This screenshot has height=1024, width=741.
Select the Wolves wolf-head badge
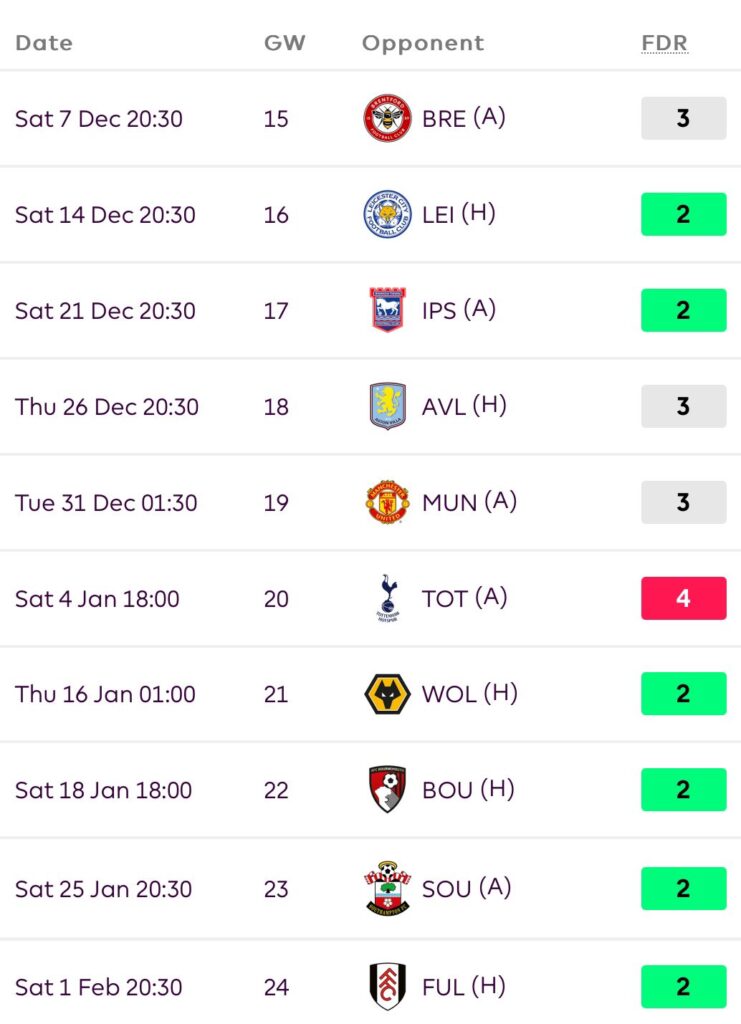pyautogui.click(x=387, y=694)
